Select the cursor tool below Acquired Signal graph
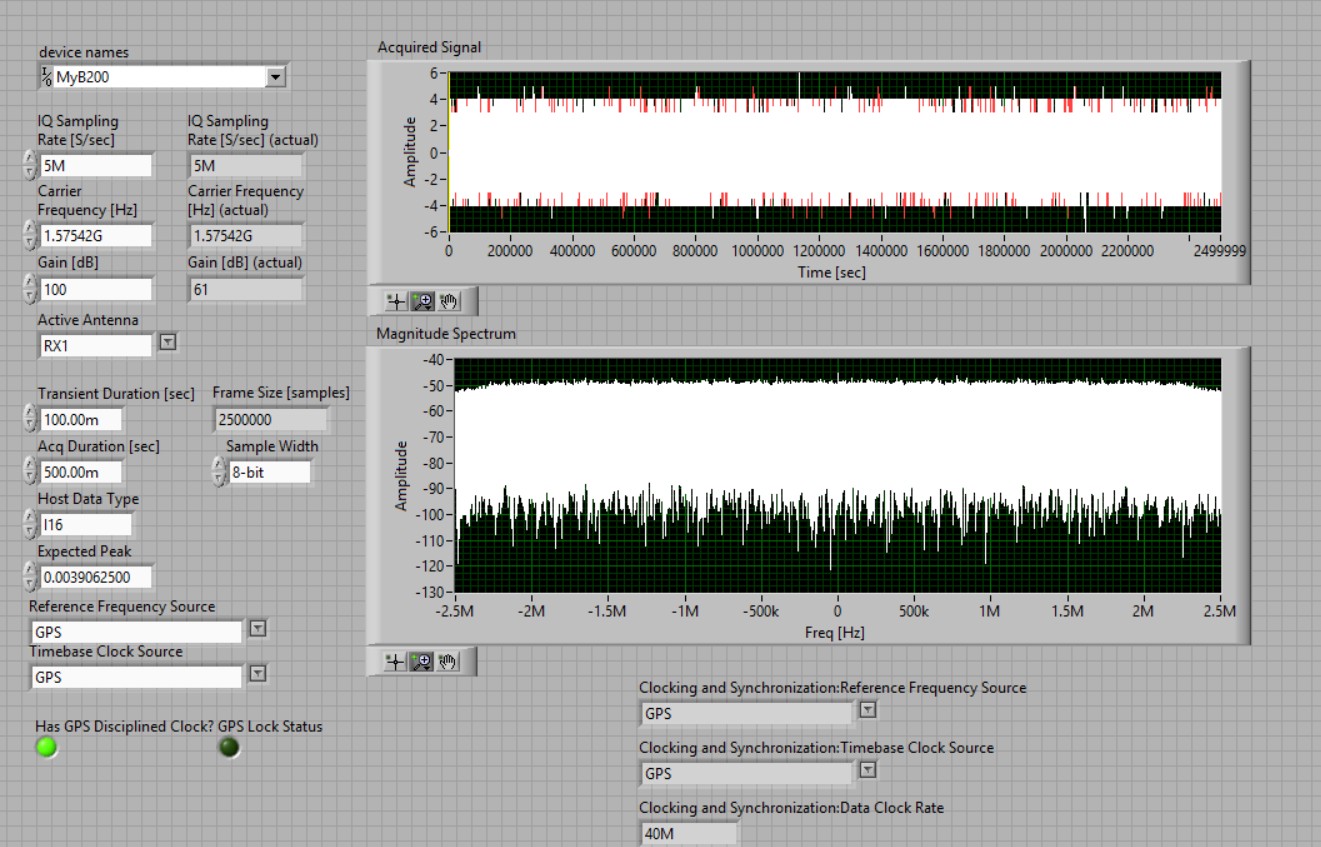The width and height of the screenshot is (1321, 847). [x=396, y=300]
